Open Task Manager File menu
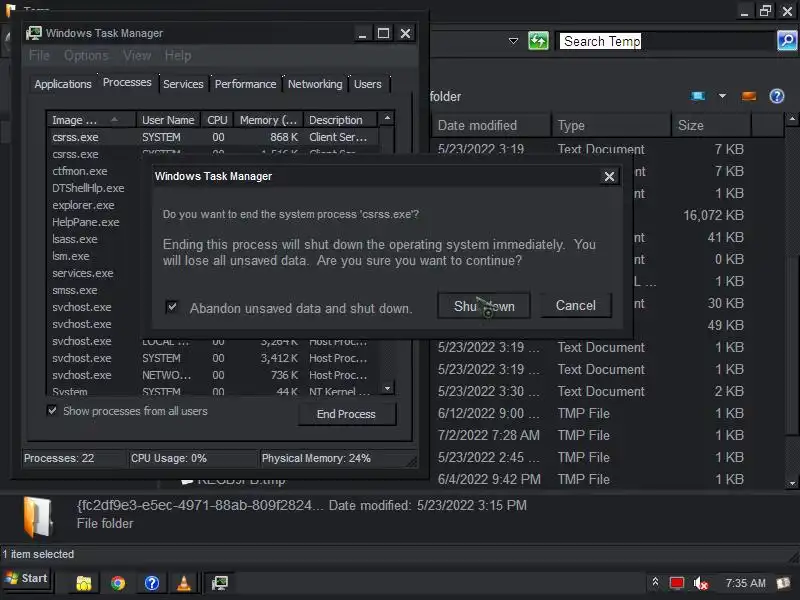This screenshot has width=800, height=600. (39, 55)
